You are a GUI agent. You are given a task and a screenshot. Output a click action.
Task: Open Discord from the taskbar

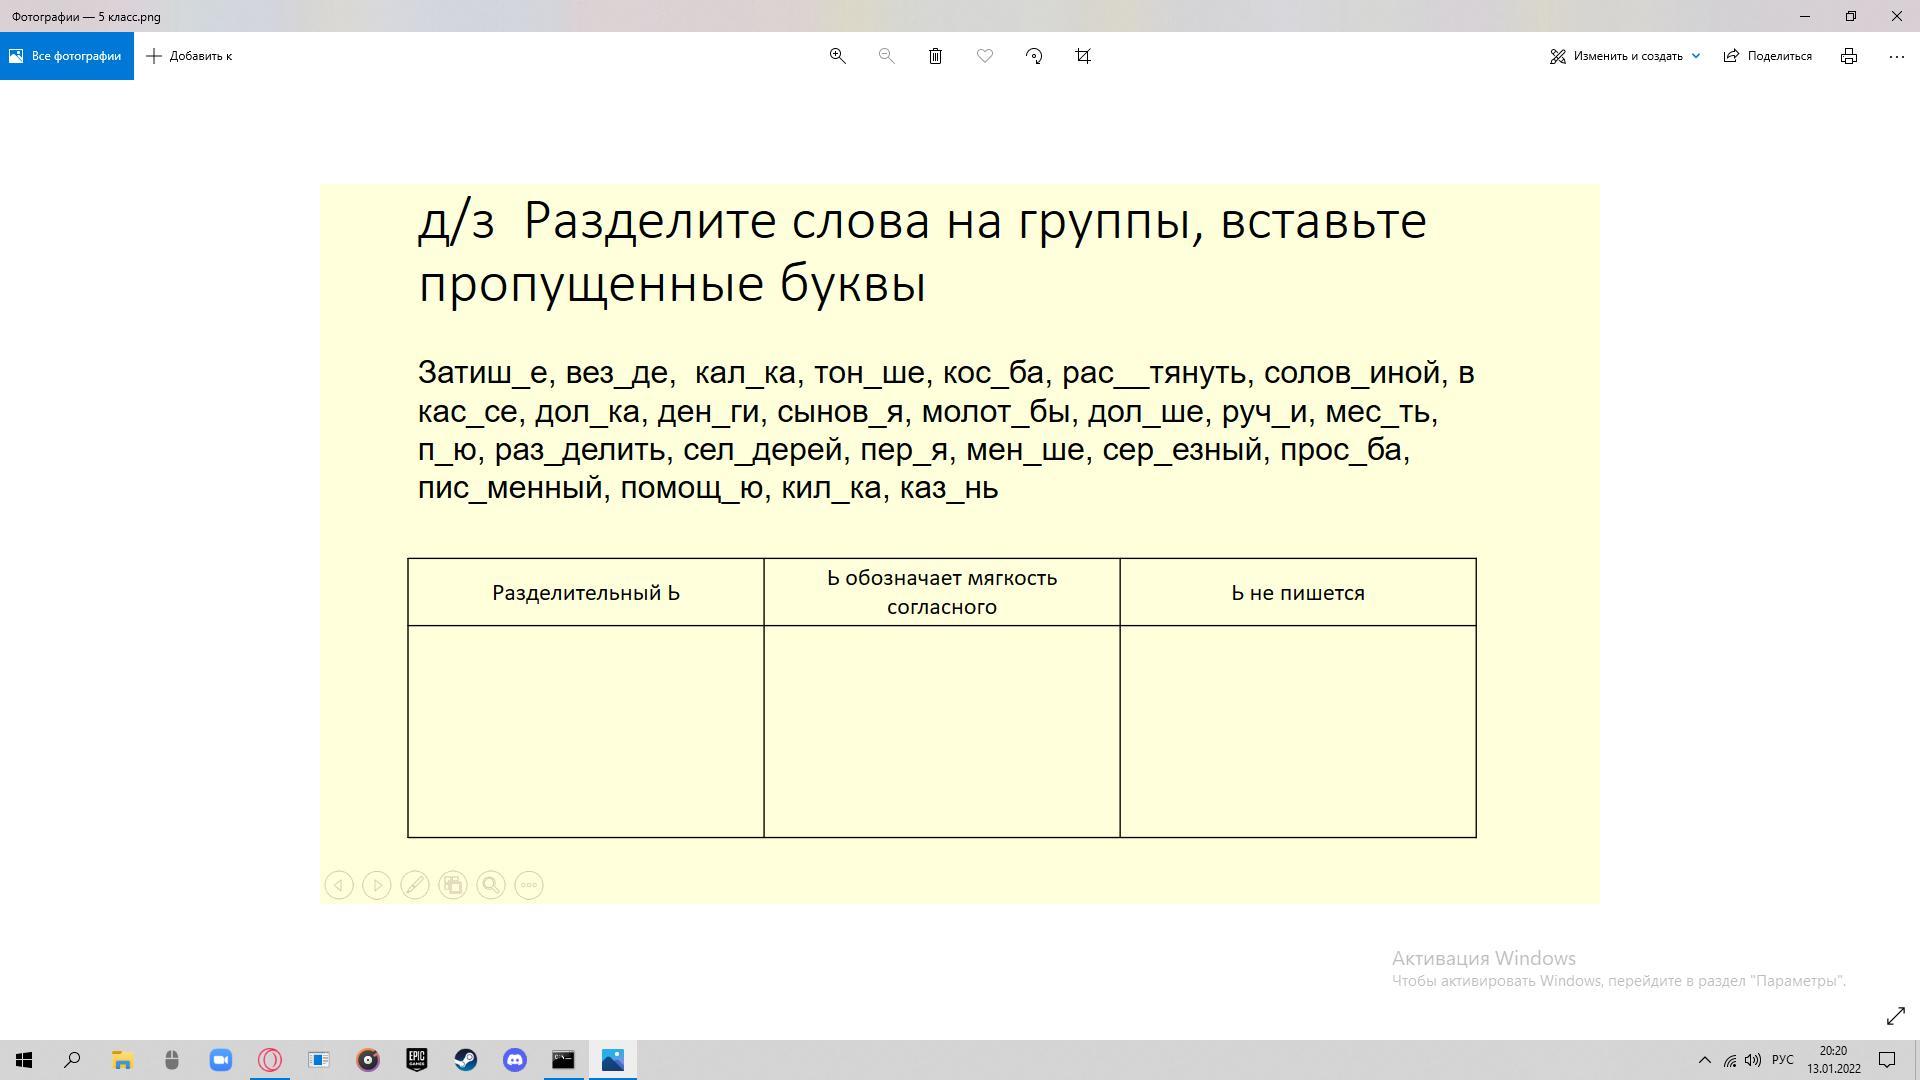514,1060
